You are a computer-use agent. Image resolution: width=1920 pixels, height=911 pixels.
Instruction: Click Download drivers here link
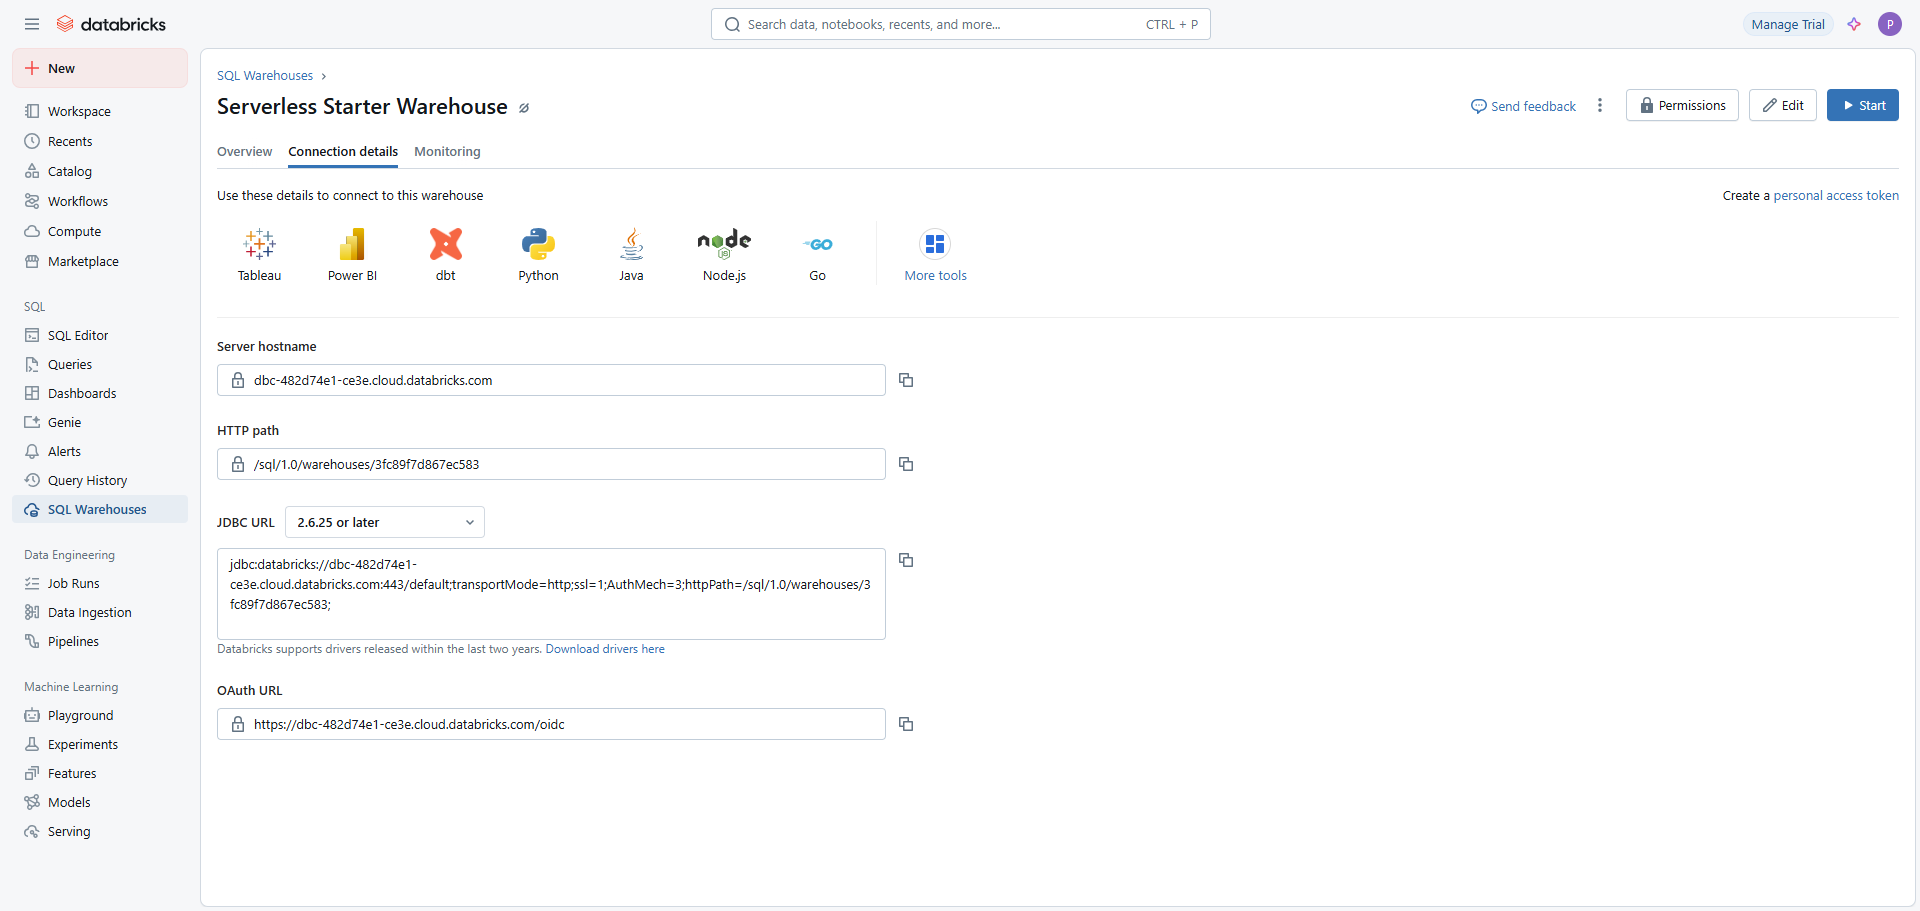coord(605,649)
